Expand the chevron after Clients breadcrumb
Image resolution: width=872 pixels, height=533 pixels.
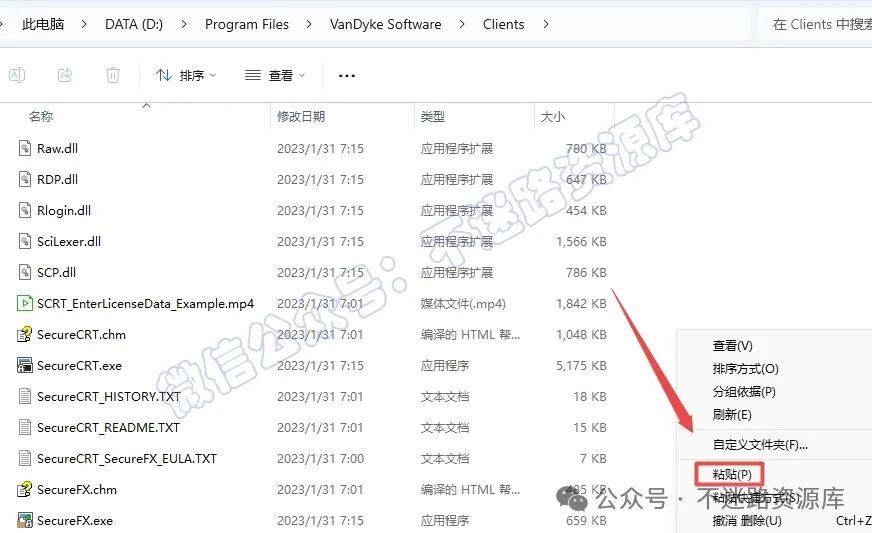[x=546, y=24]
